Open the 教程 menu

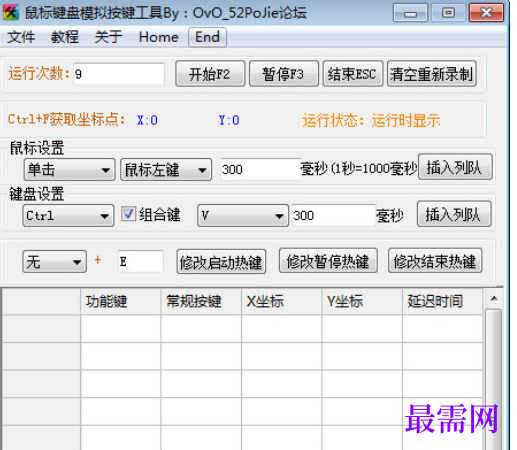65,37
